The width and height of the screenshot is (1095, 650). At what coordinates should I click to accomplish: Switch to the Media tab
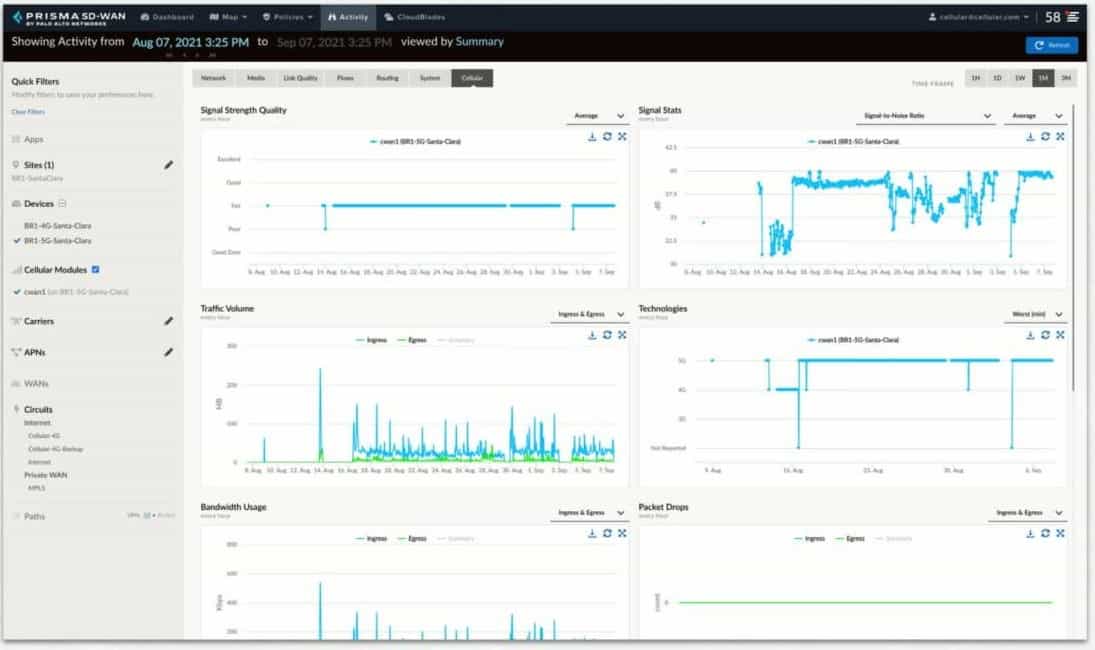coord(256,78)
